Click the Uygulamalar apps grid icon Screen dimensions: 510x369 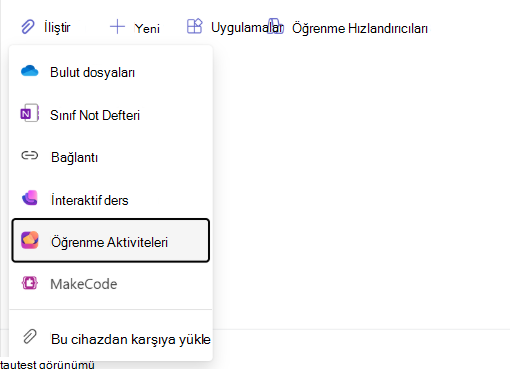tap(194, 26)
